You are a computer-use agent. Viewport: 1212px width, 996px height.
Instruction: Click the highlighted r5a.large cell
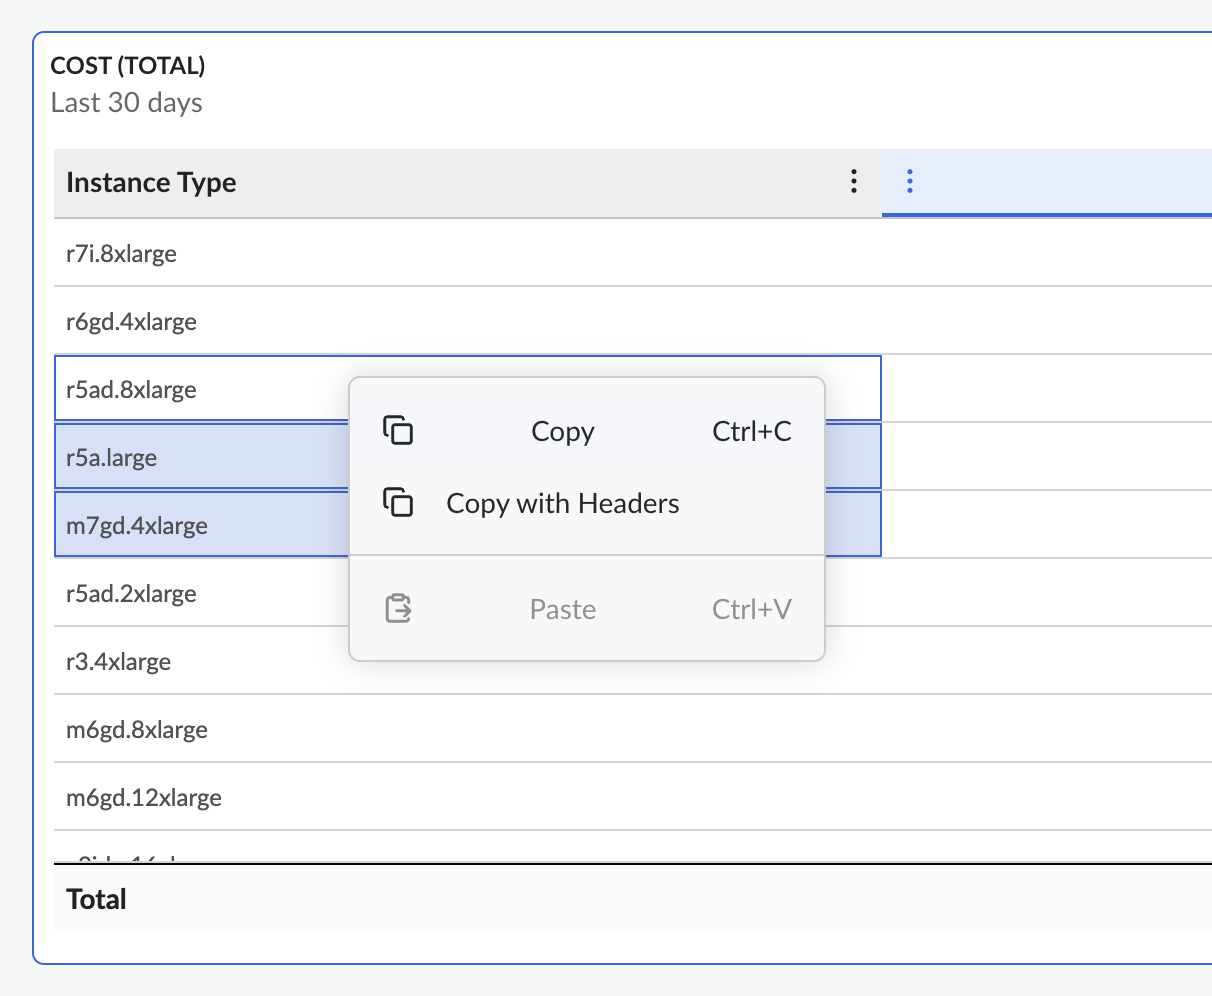pos(112,458)
